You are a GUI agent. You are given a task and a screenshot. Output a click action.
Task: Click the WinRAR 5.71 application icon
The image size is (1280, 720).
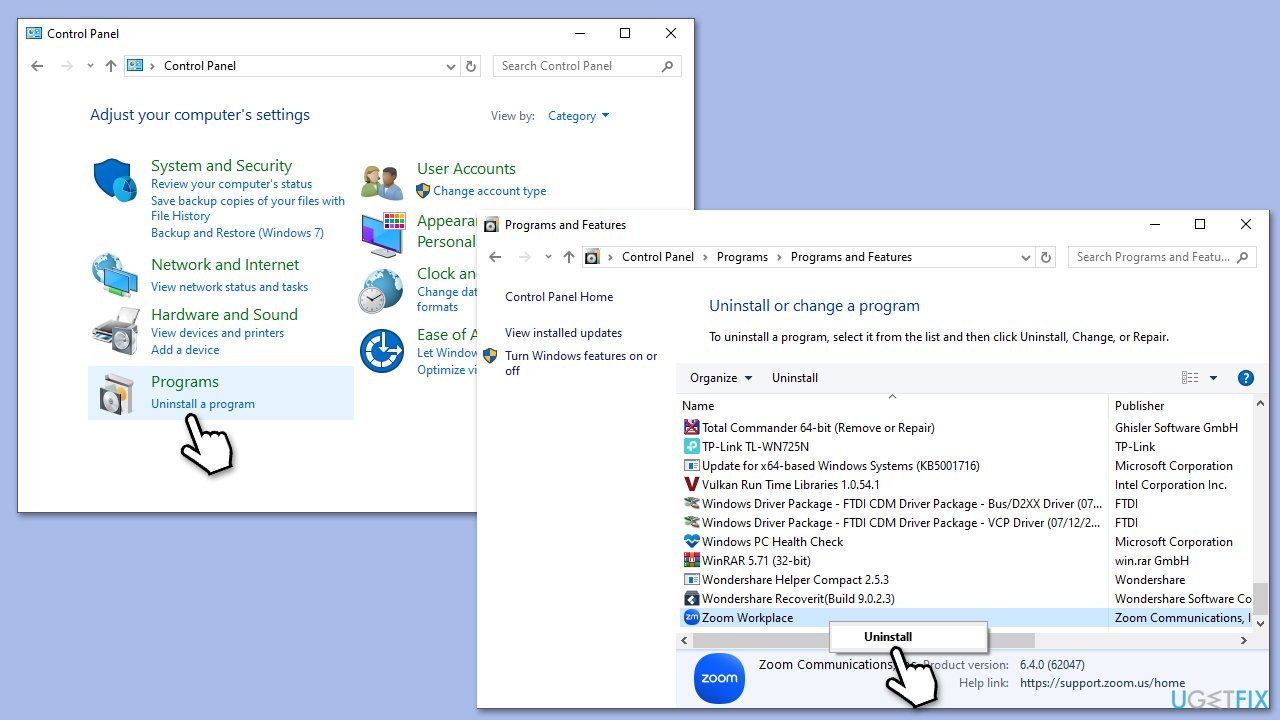691,560
